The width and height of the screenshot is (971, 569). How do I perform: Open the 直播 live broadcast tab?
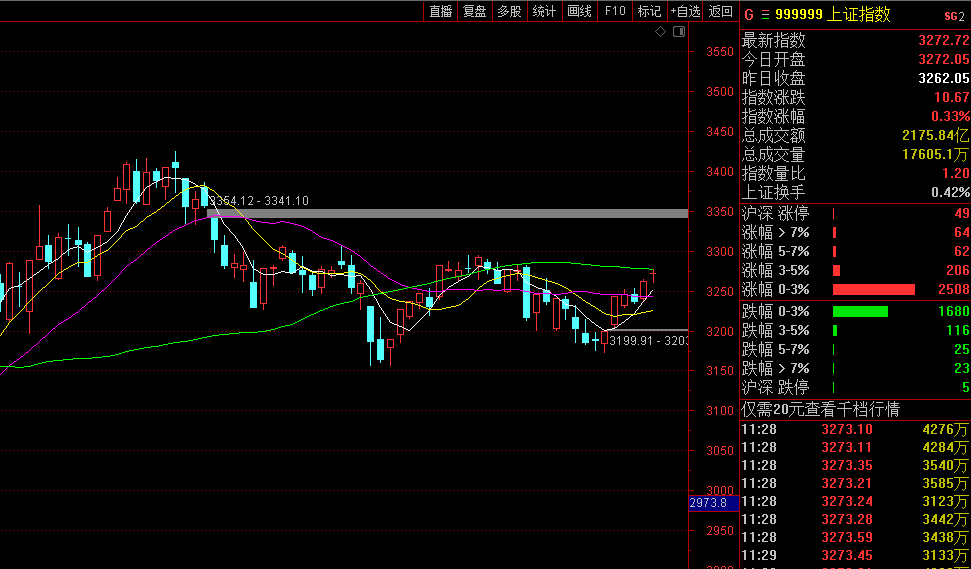click(x=440, y=11)
